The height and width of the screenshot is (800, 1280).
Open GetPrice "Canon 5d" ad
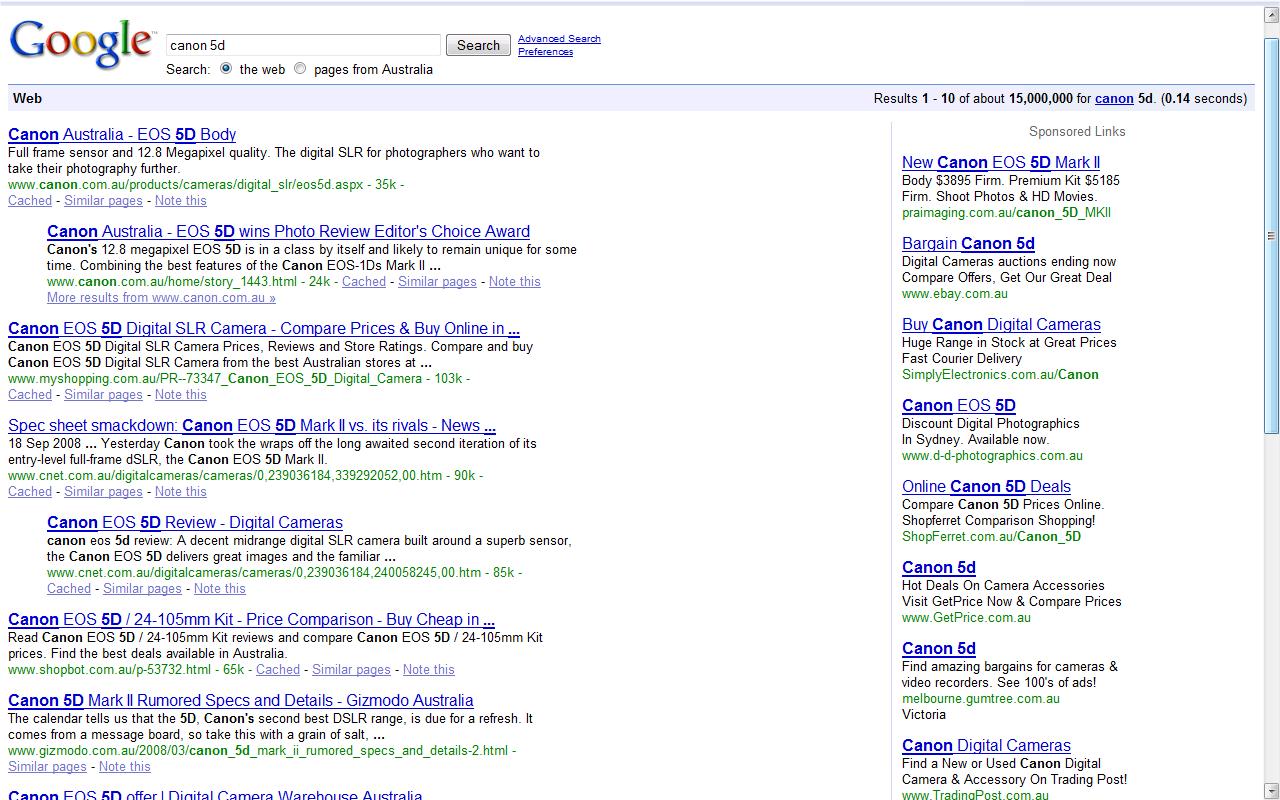pyautogui.click(x=939, y=567)
